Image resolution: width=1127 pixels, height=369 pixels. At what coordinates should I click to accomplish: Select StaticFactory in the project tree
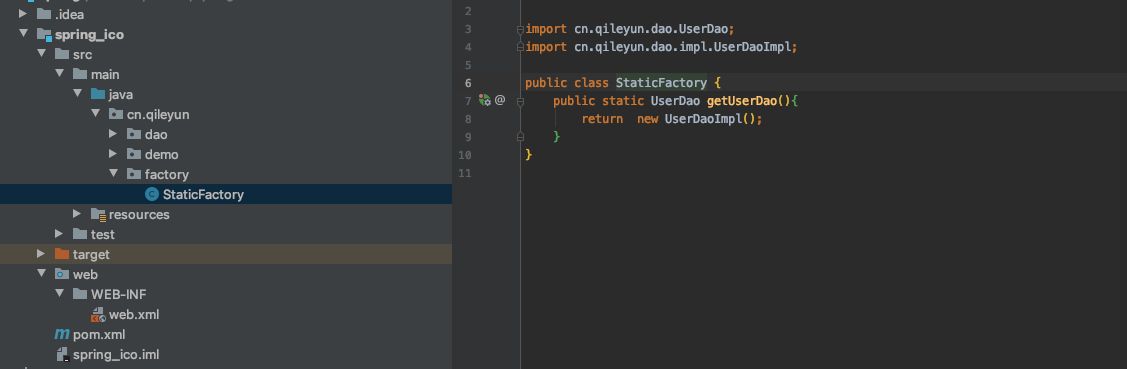click(x=203, y=194)
